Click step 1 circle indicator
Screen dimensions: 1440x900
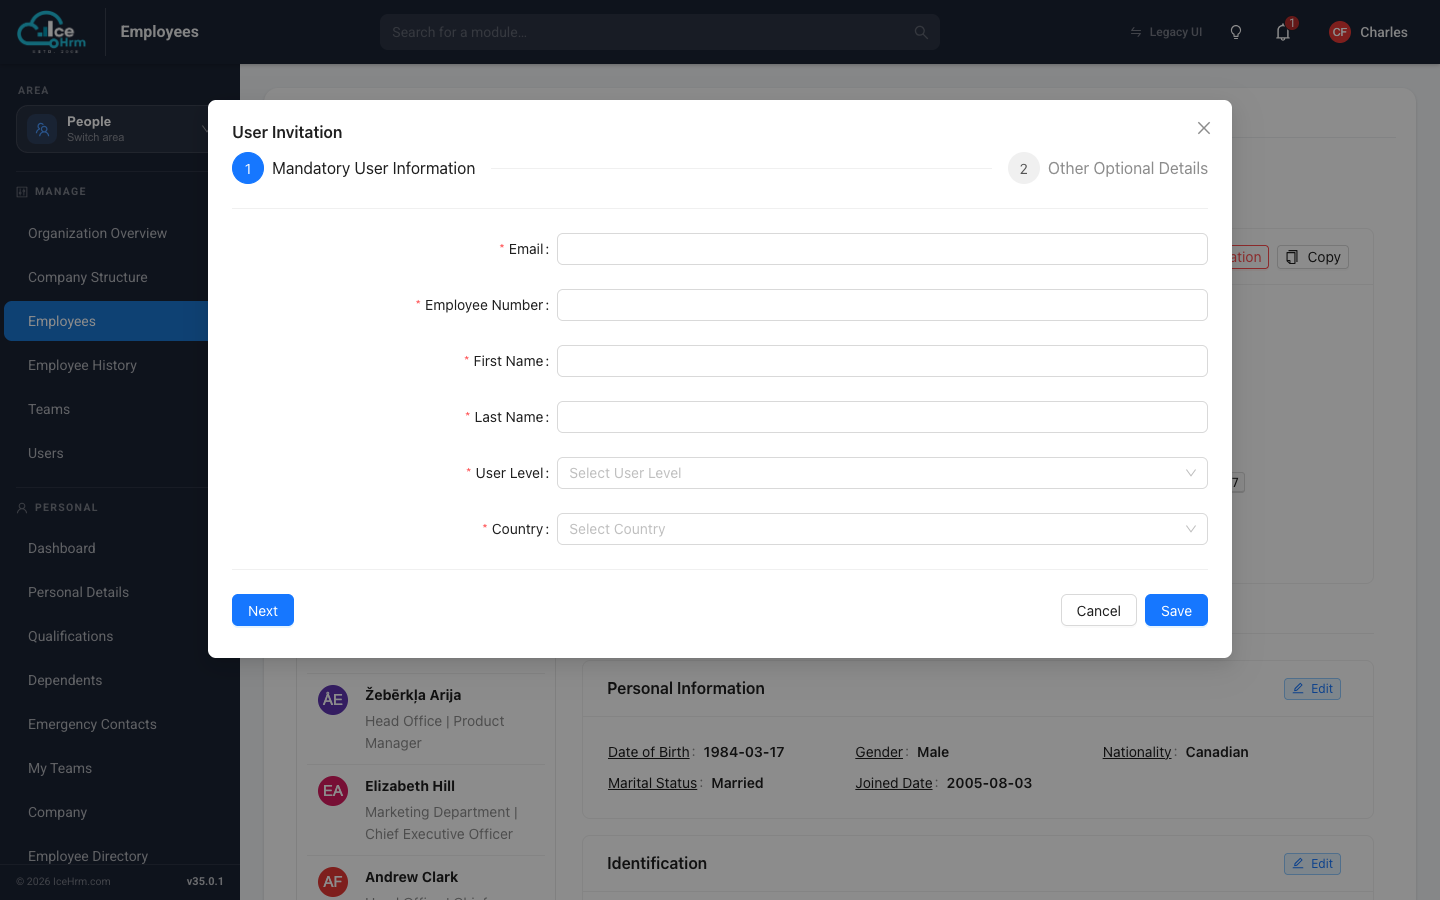(x=248, y=168)
